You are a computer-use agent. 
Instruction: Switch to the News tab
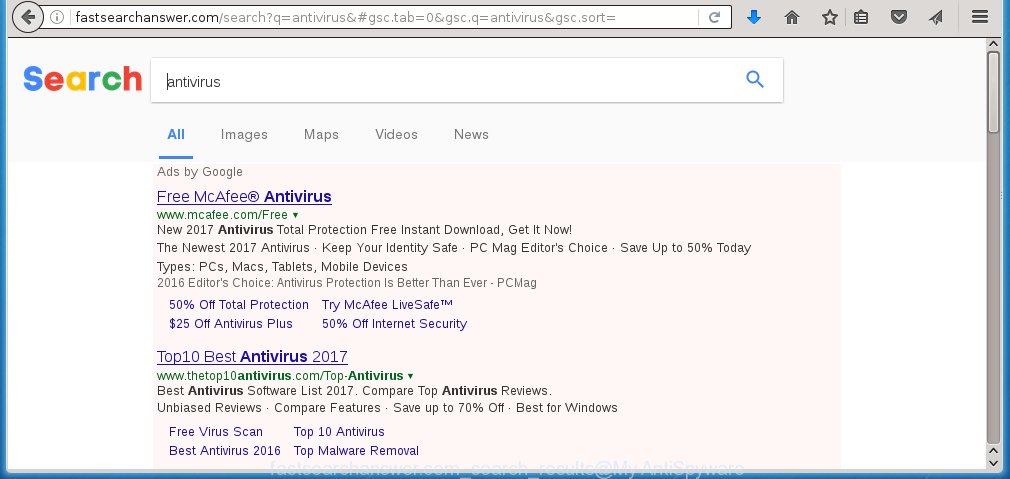point(471,135)
